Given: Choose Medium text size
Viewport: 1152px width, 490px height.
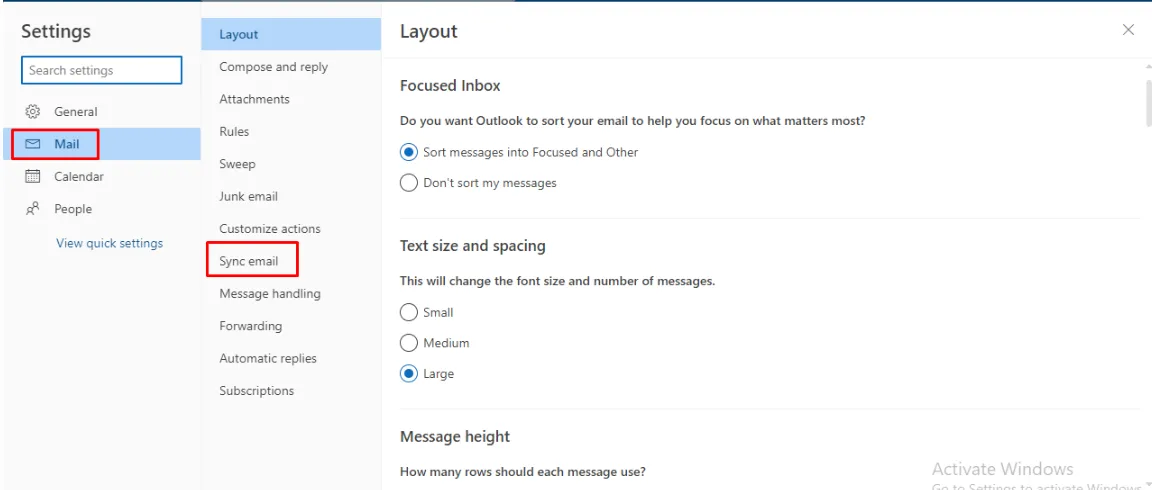Looking at the screenshot, I should click(409, 343).
